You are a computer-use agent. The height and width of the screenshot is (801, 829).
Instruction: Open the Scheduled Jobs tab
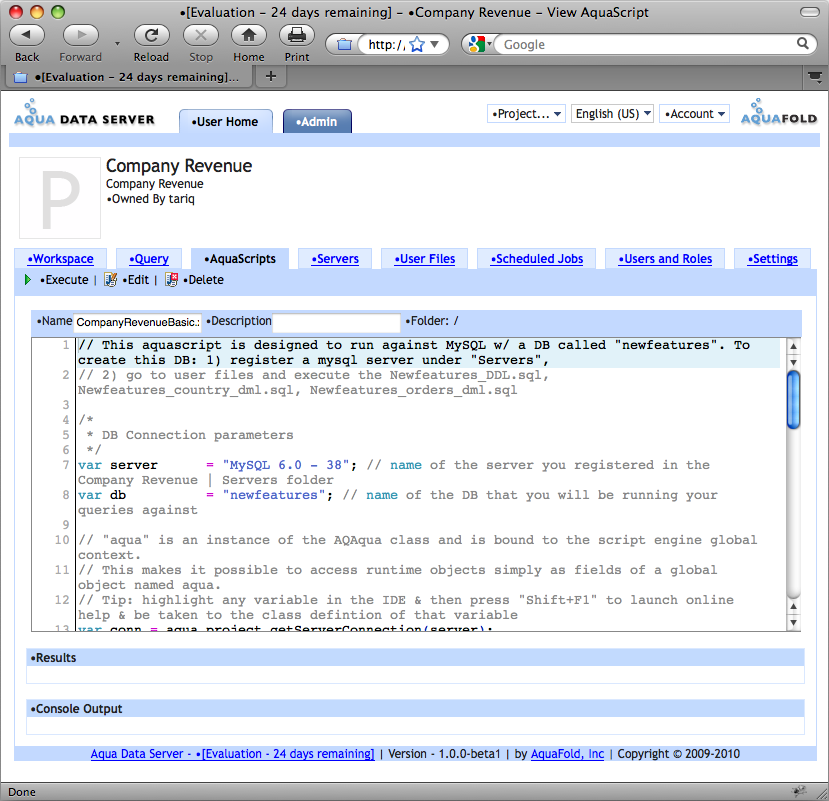(x=537, y=259)
